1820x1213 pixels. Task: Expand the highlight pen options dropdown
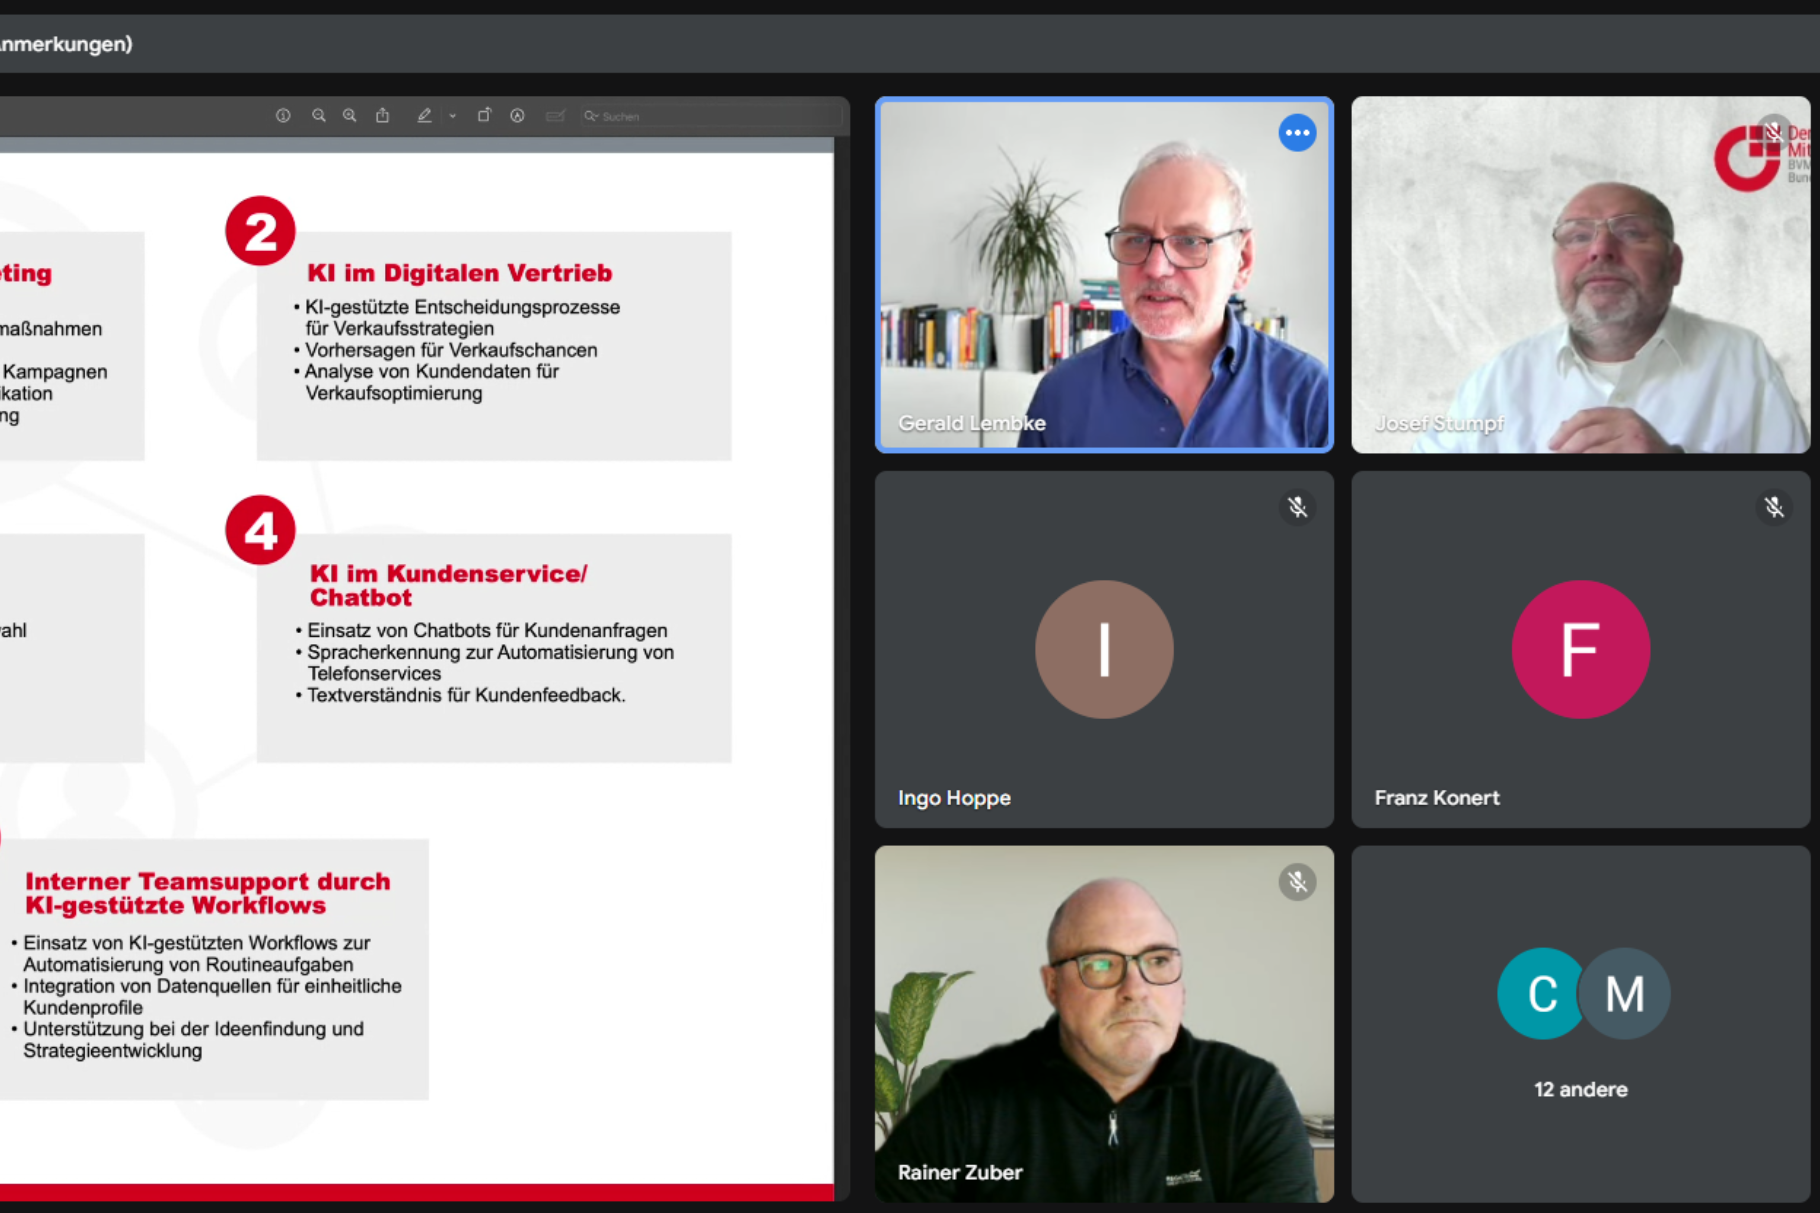tap(453, 116)
